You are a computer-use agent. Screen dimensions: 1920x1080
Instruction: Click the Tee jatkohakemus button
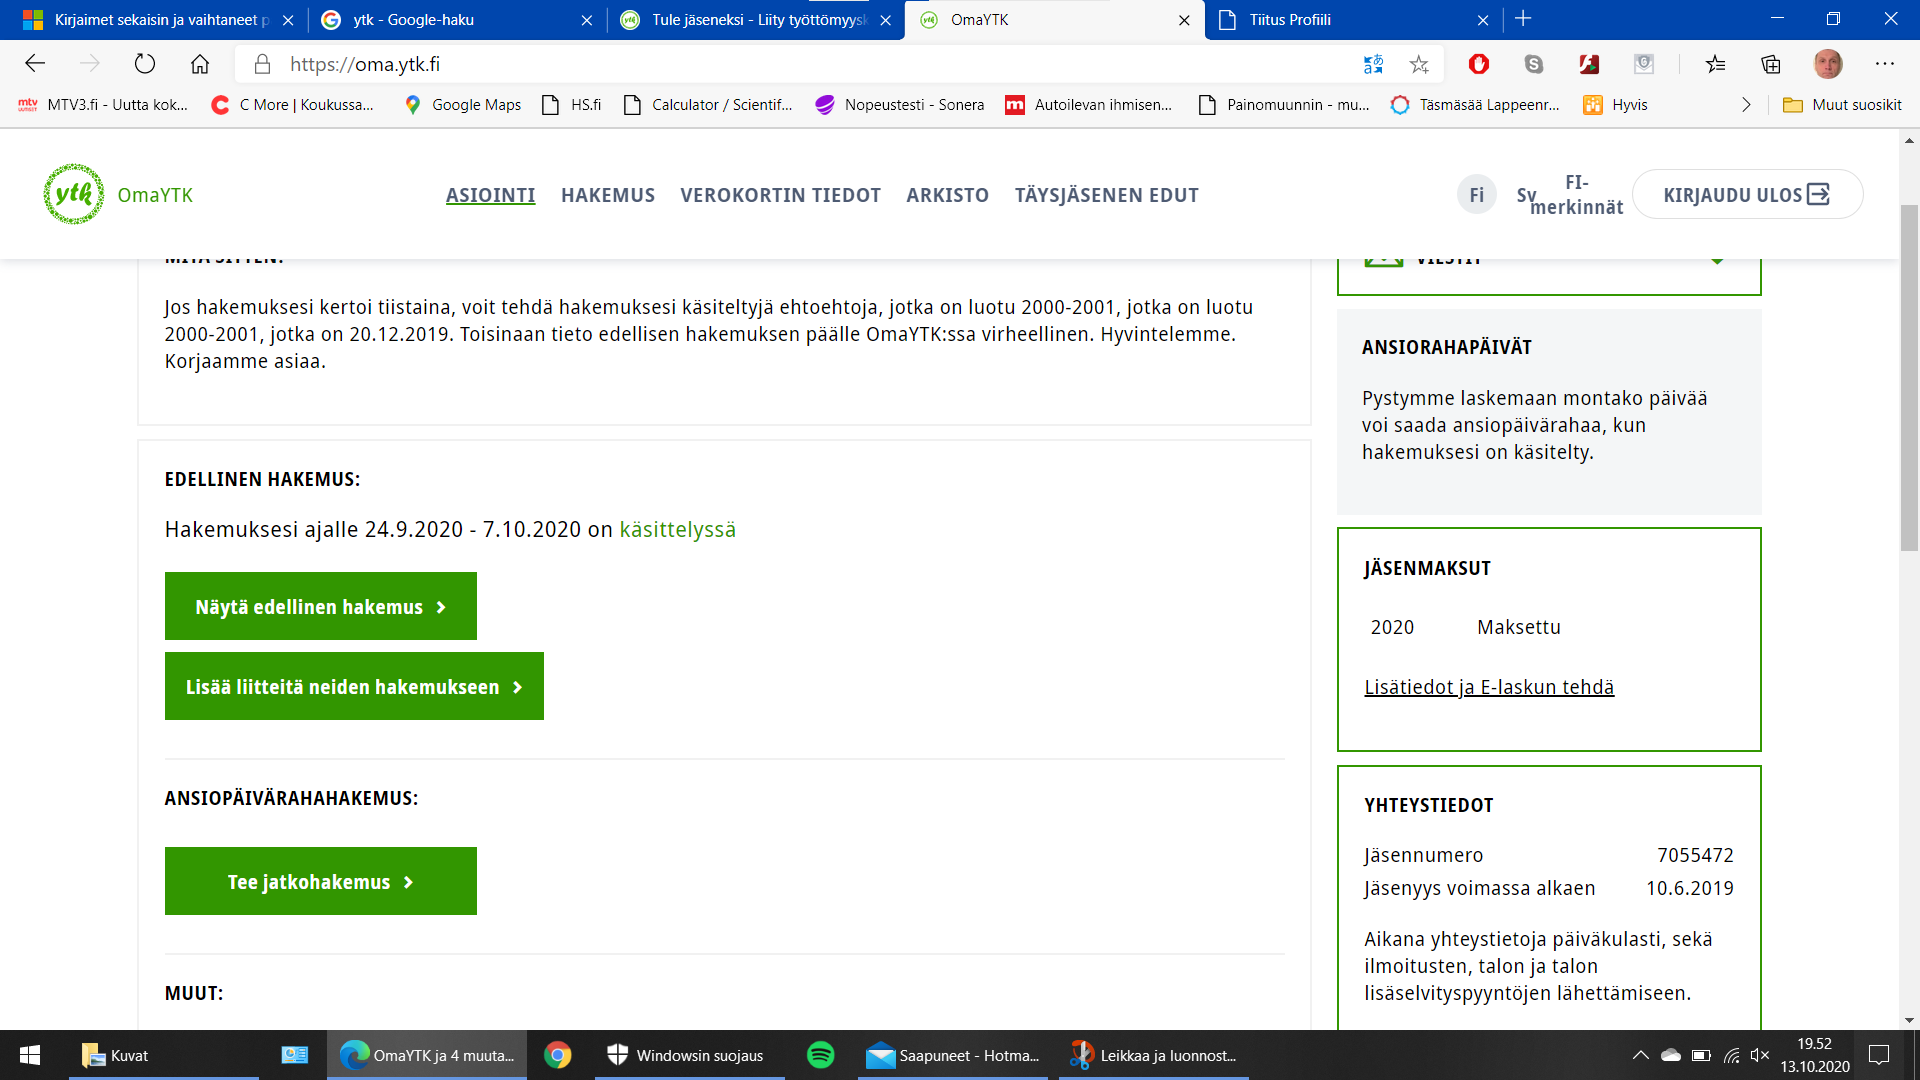(320, 881)
